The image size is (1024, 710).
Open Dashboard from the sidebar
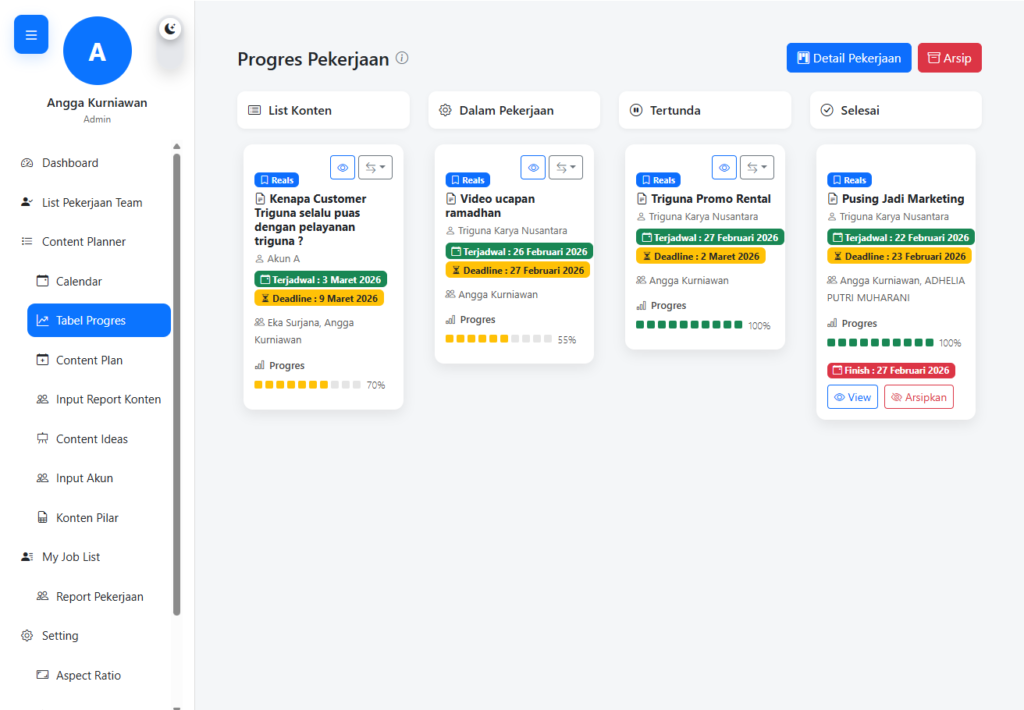click(x=70, y=163)
